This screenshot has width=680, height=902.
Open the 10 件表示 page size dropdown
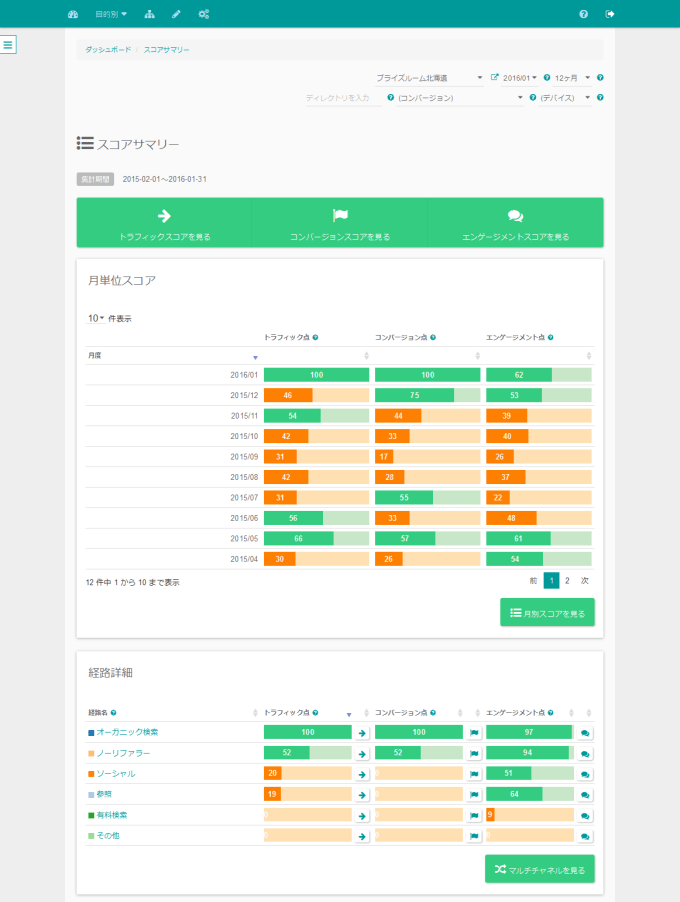coord(96,318)
